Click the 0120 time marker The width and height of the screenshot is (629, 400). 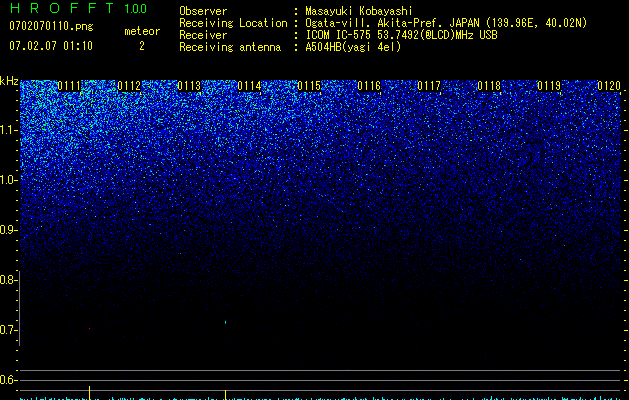coord(609,86)
